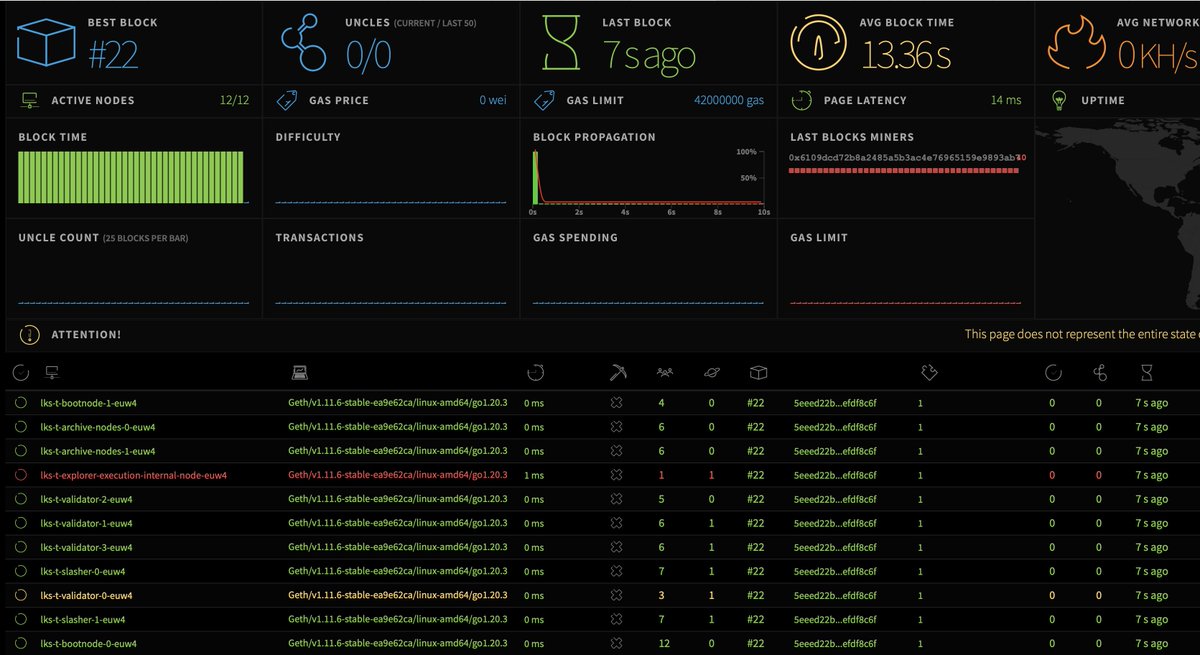Click the Attention notice message text
Screen dimensions: 1200x655
pos(1081,335)
